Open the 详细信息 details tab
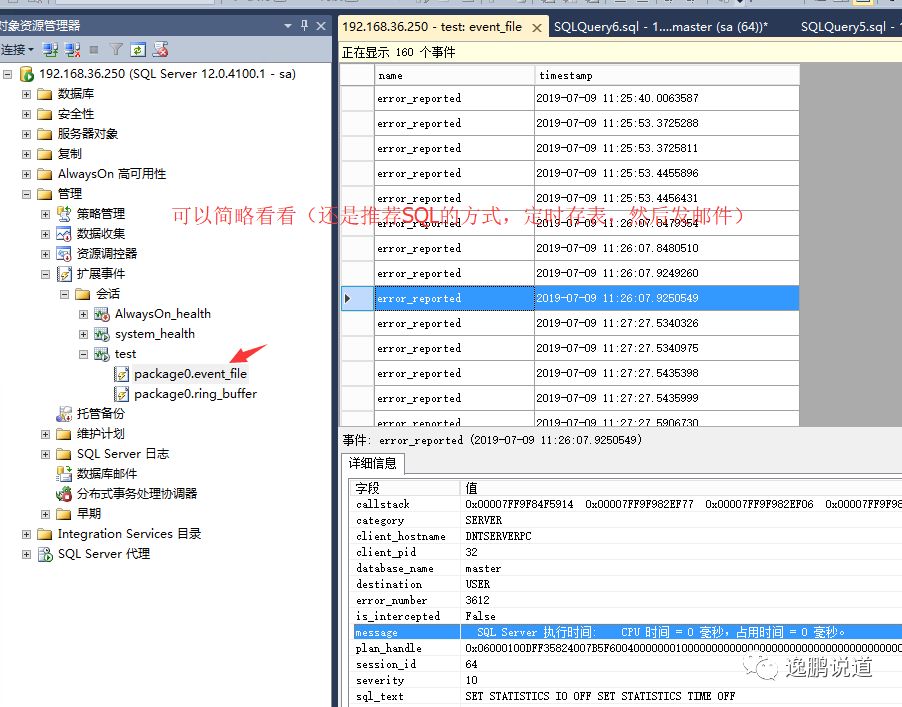Viewport: 902px width, 707px height. click(x=372, y=463)
